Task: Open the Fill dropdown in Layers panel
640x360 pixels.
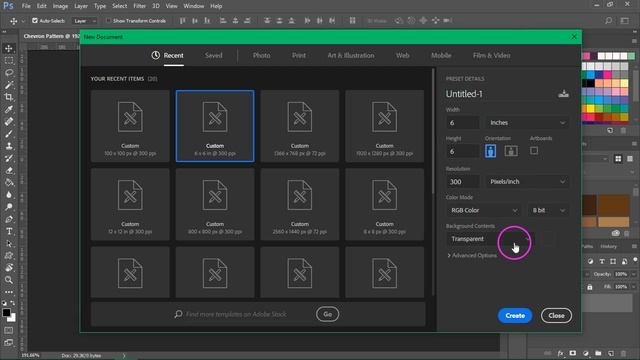Action: tap(633, 287)
